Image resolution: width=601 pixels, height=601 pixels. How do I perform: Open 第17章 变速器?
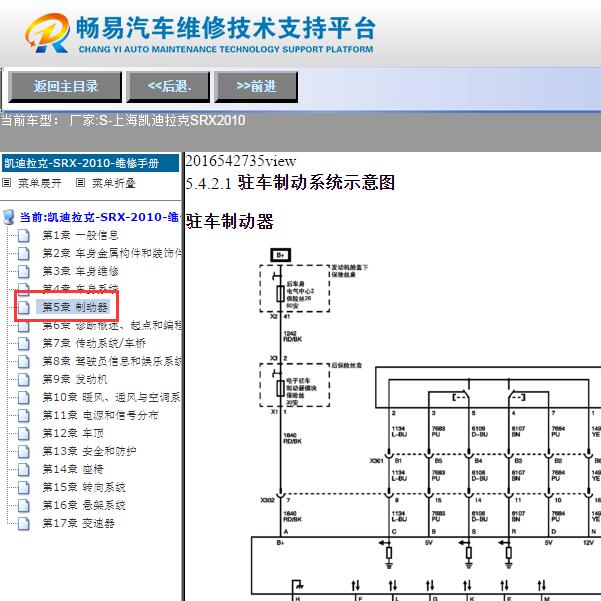point(78,523)
